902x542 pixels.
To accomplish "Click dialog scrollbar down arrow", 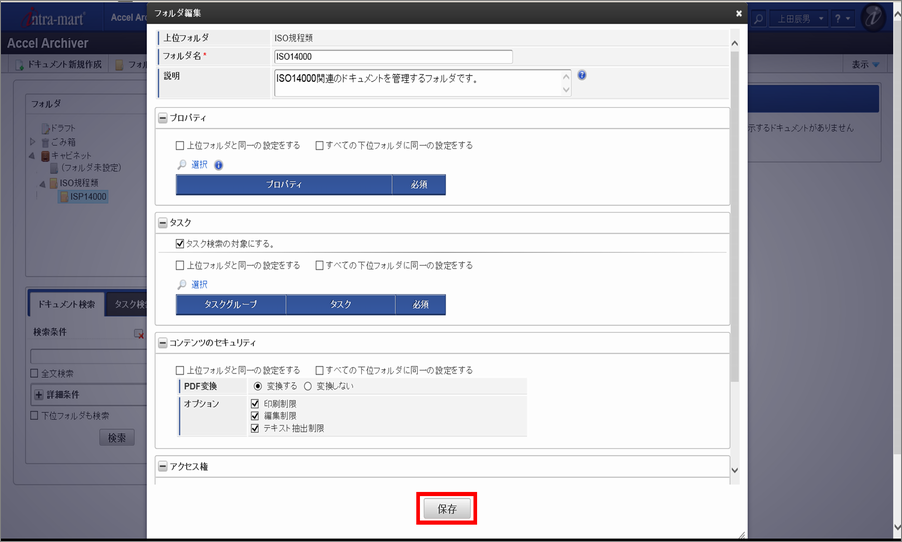I will 735,470.
